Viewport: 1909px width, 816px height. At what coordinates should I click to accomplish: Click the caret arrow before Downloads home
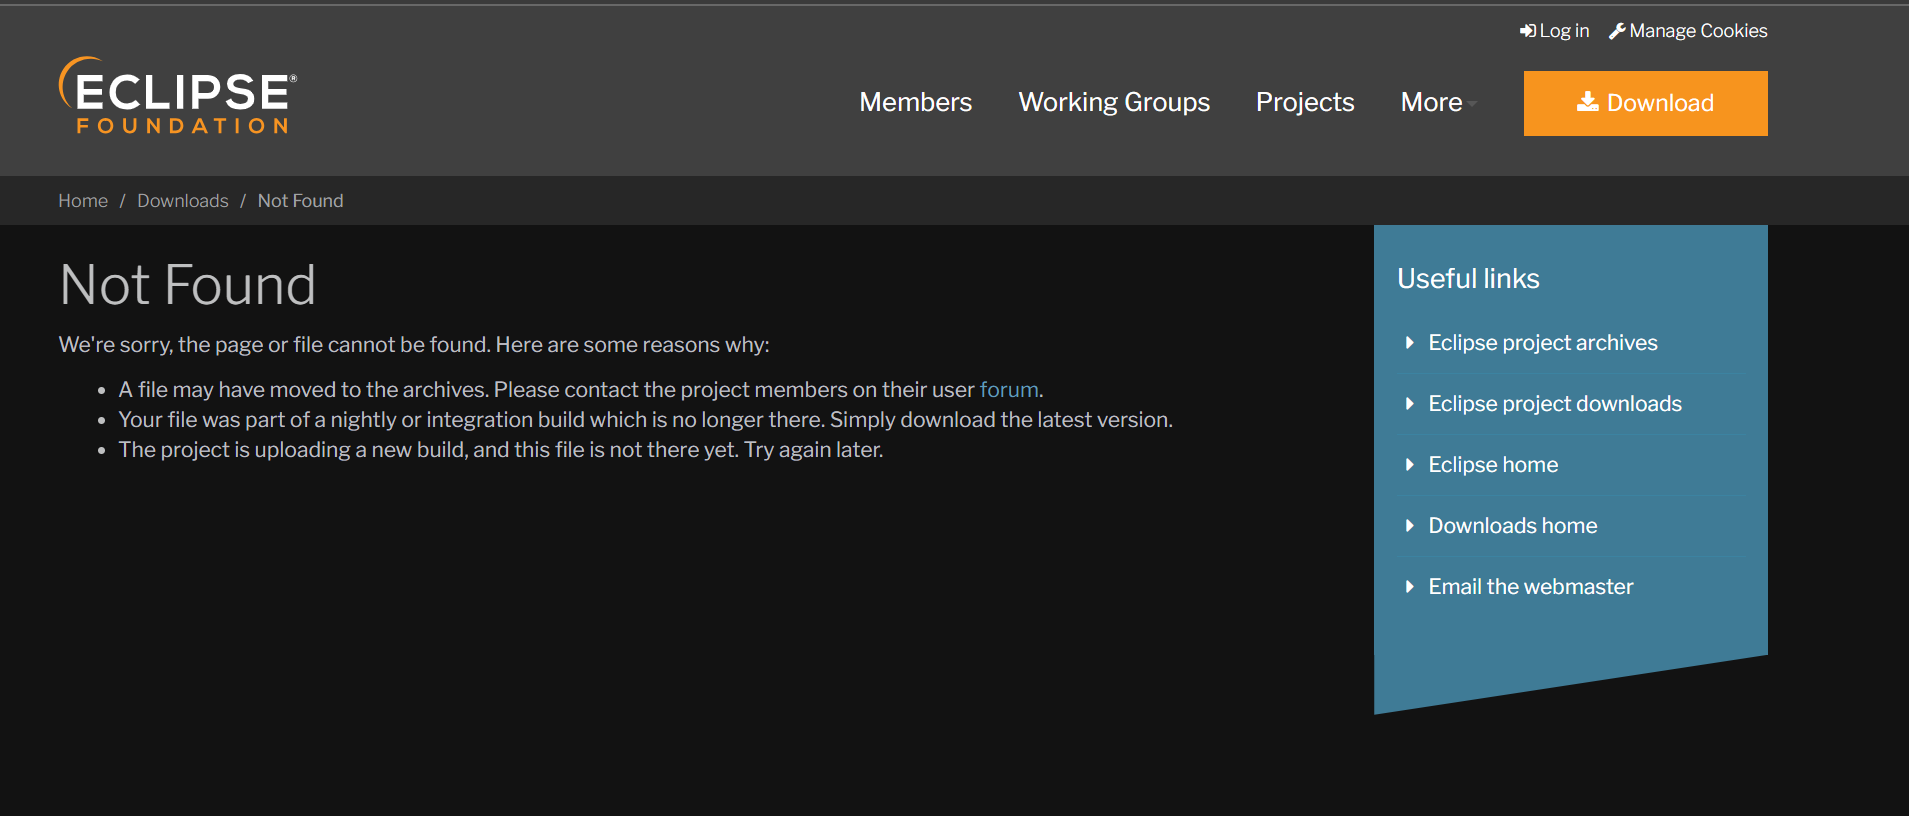[x=1409, y=526]
